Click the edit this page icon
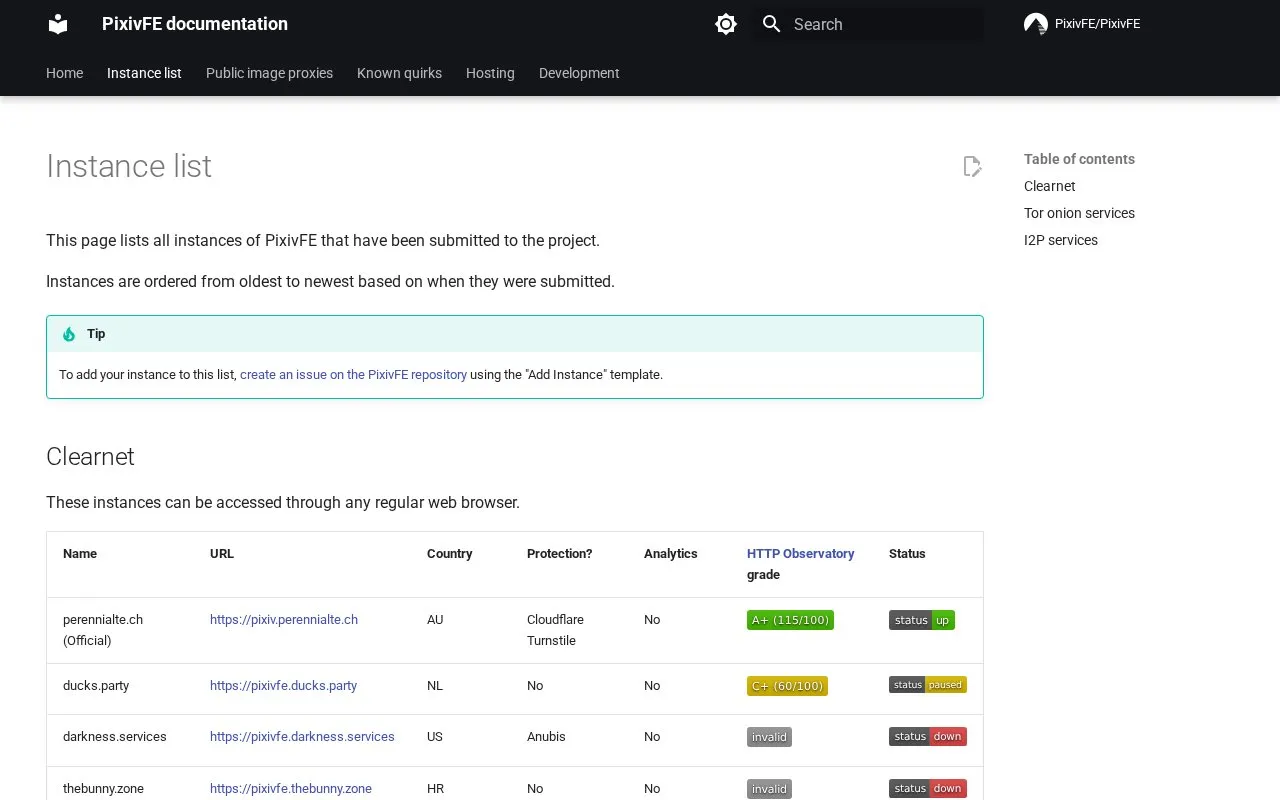This screenshot has height=800, width=1280. click(x=972, y=166)
